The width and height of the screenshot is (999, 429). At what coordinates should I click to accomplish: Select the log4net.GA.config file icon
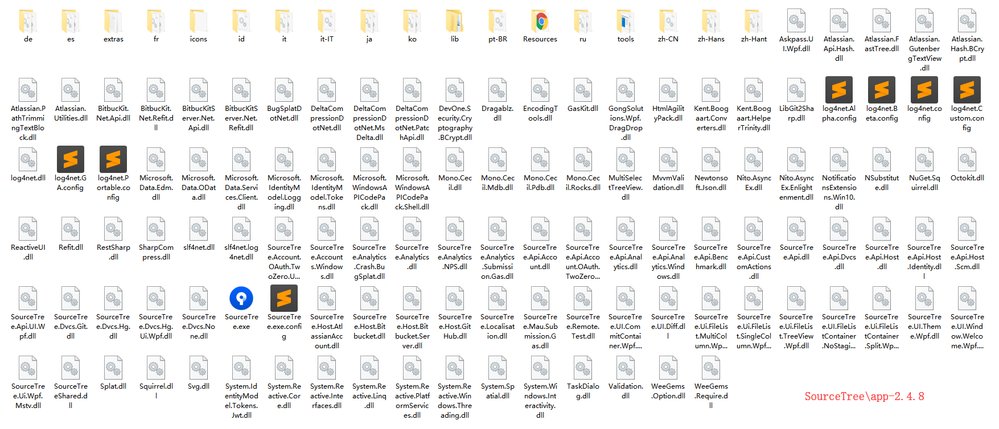click(x=71, y=159)
